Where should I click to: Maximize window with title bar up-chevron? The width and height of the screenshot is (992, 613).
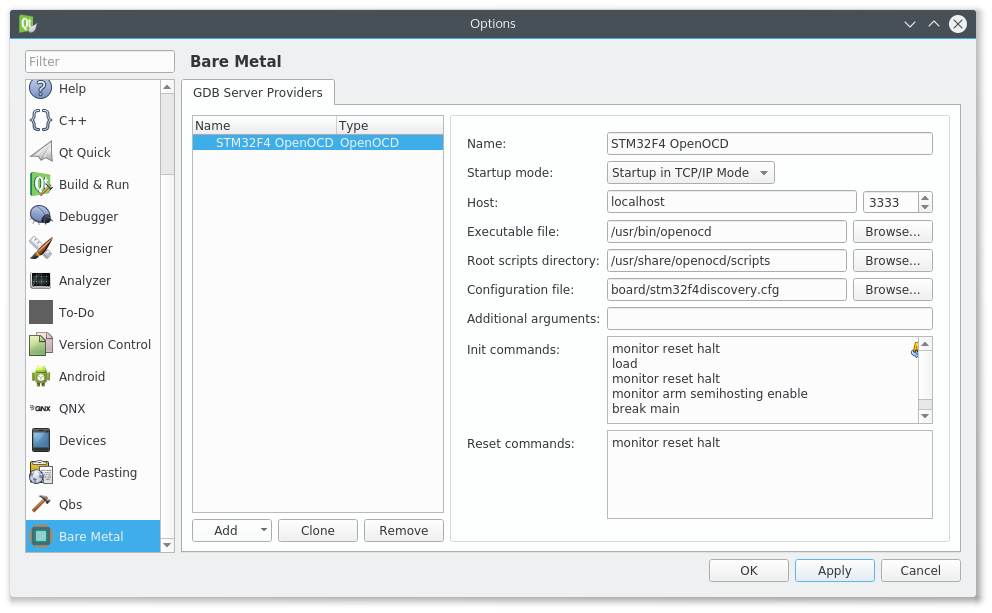pos(934,24)
